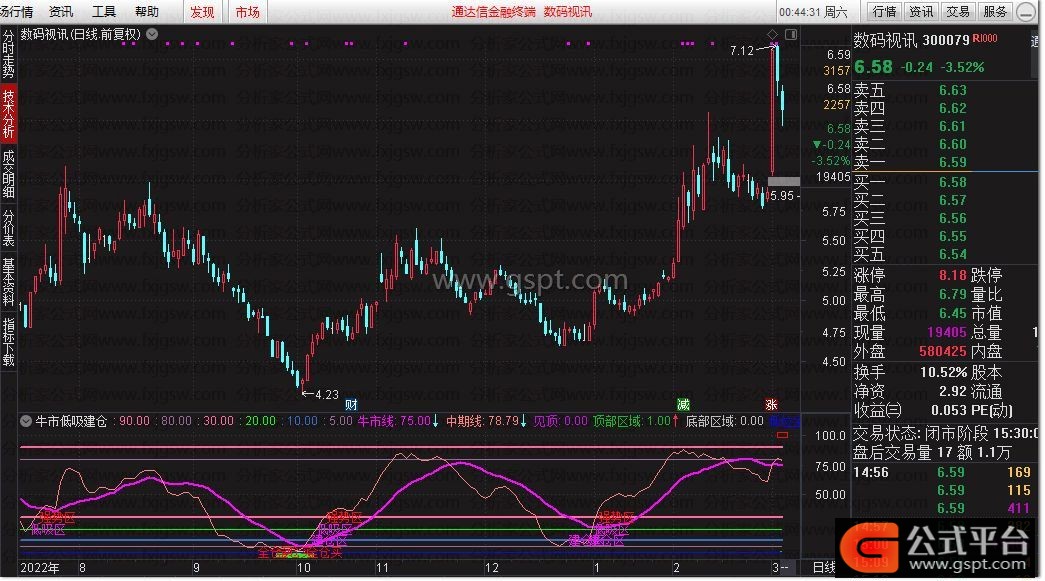Viewport: 1045px width, 581px height.
Task: Click the 减 event marker under the chart
Action: pos(683,404)
